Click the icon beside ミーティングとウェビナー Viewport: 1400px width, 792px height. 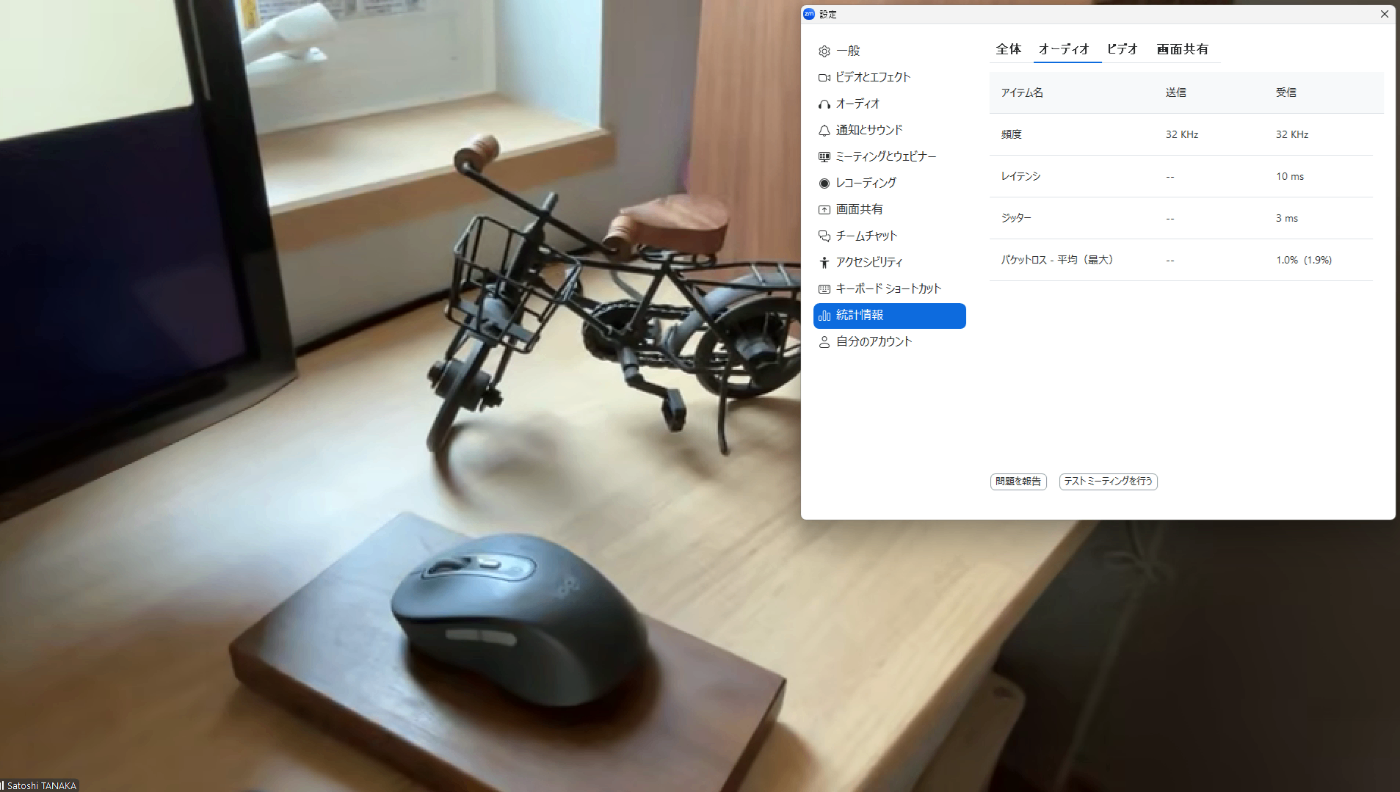coord(824,157)
